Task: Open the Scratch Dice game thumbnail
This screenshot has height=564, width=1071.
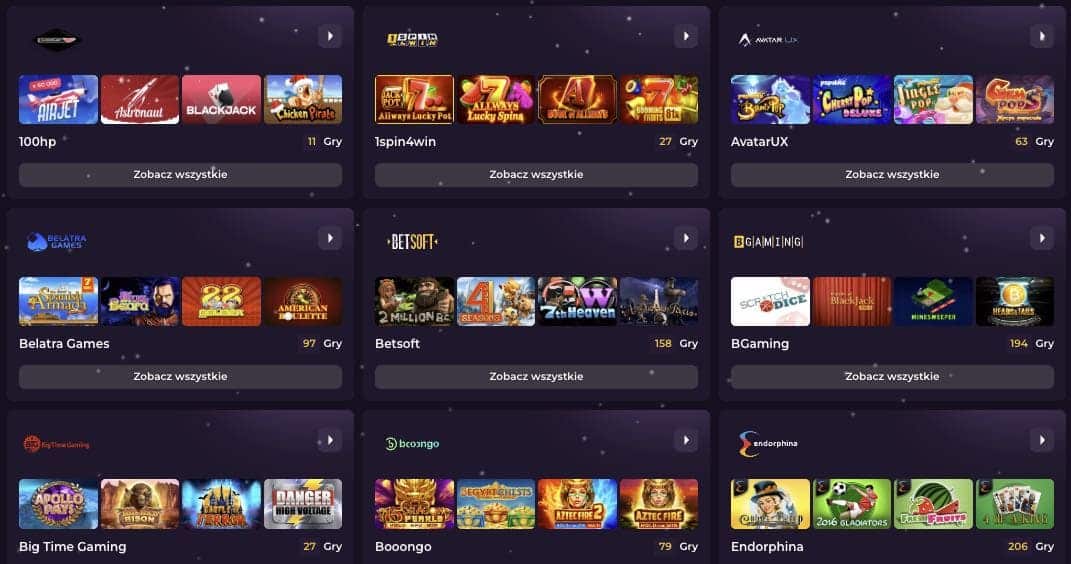Action: pyautogui.click(x=770, y=302)
